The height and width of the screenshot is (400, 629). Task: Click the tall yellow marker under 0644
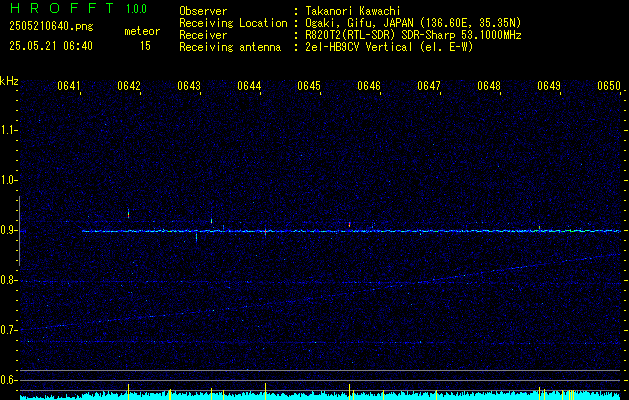[x=265, y=391]
